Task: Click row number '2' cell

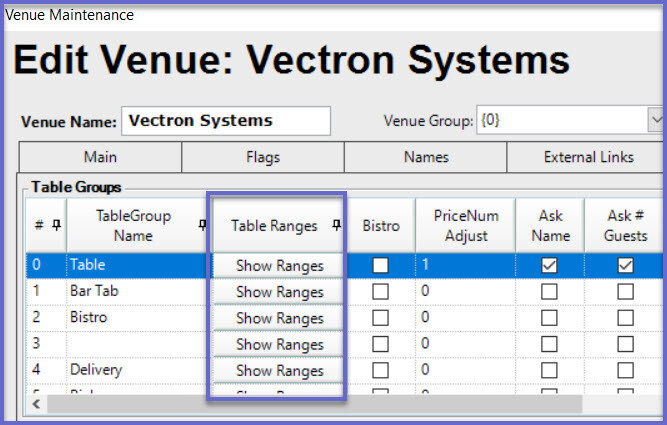Action: [x=46, y=318]
